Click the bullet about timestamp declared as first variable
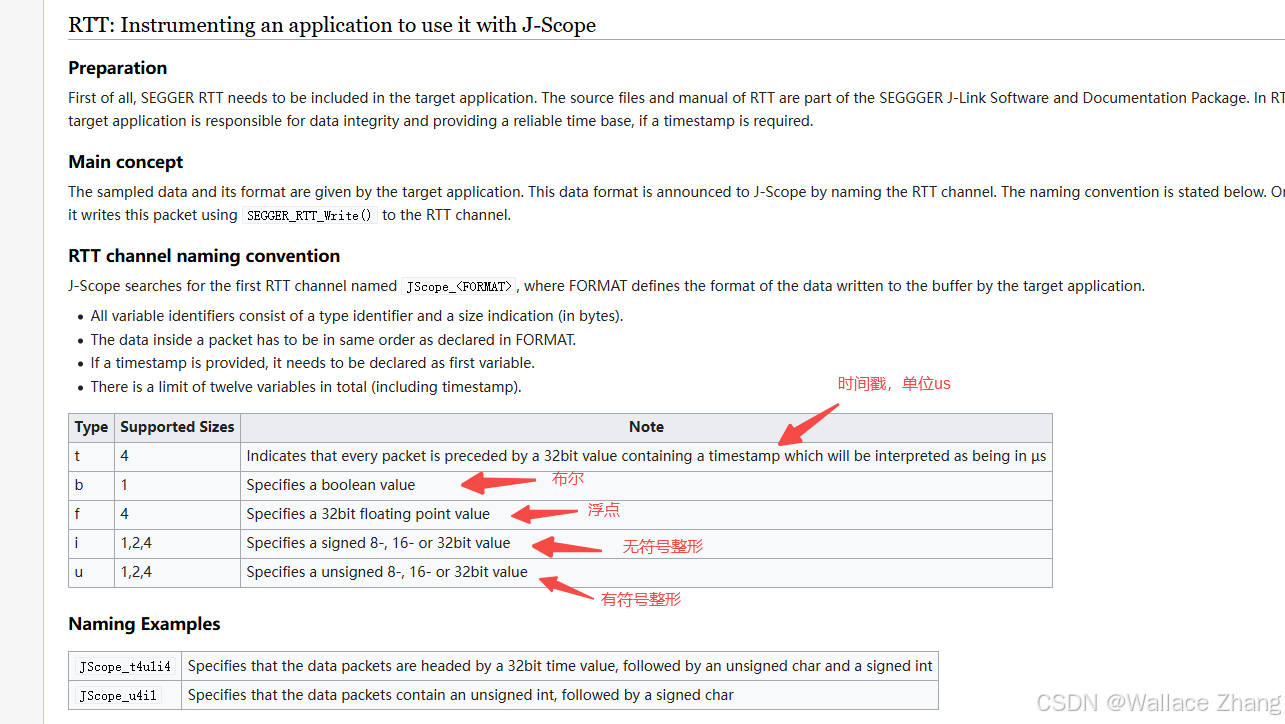Screen dimensions: 1285x724 [312, 363]
